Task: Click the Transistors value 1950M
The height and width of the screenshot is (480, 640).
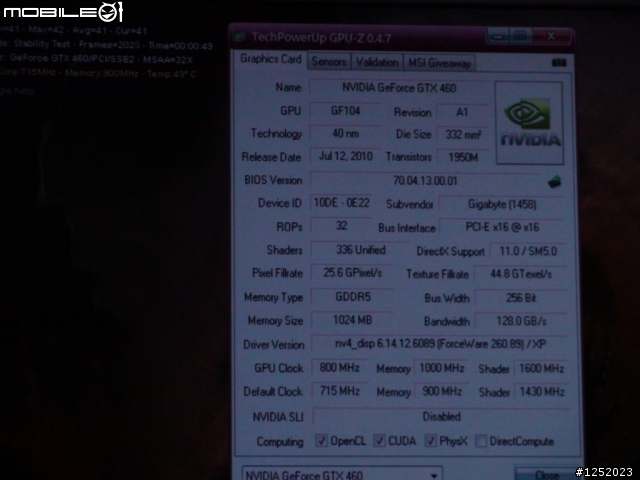Action: pos(463,157)
